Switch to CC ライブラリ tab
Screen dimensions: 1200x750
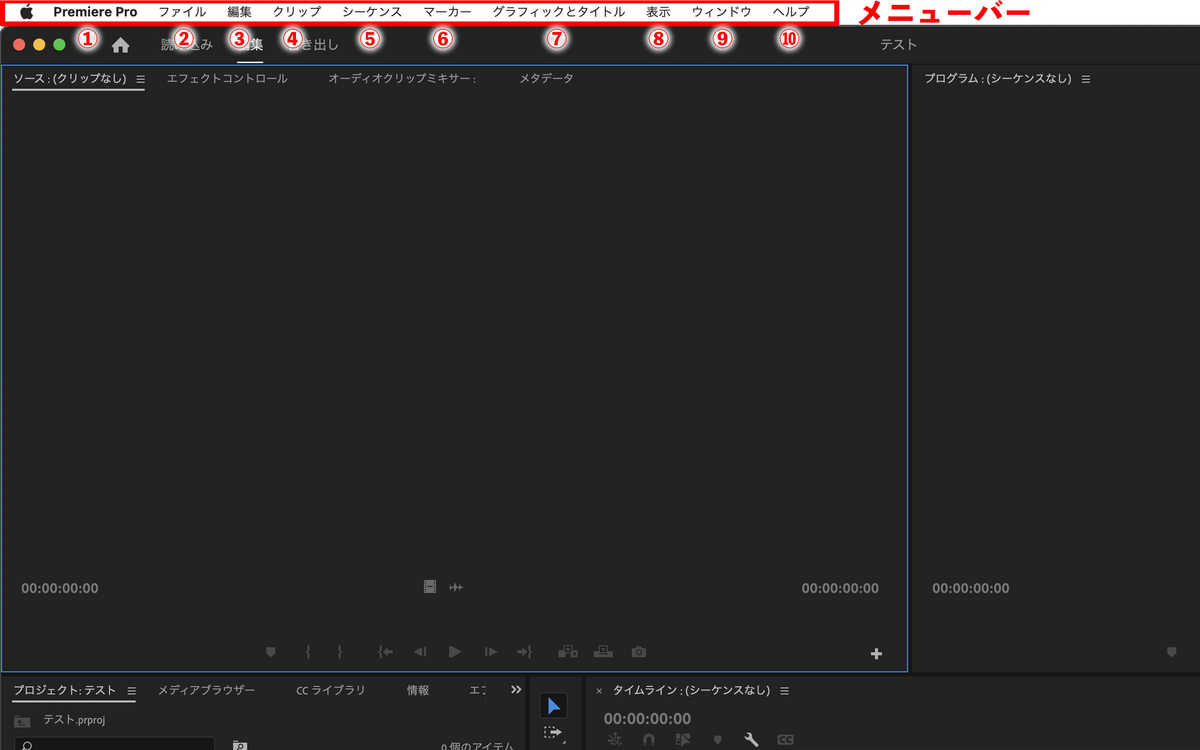pyautogui.click(x=331, y=690)
